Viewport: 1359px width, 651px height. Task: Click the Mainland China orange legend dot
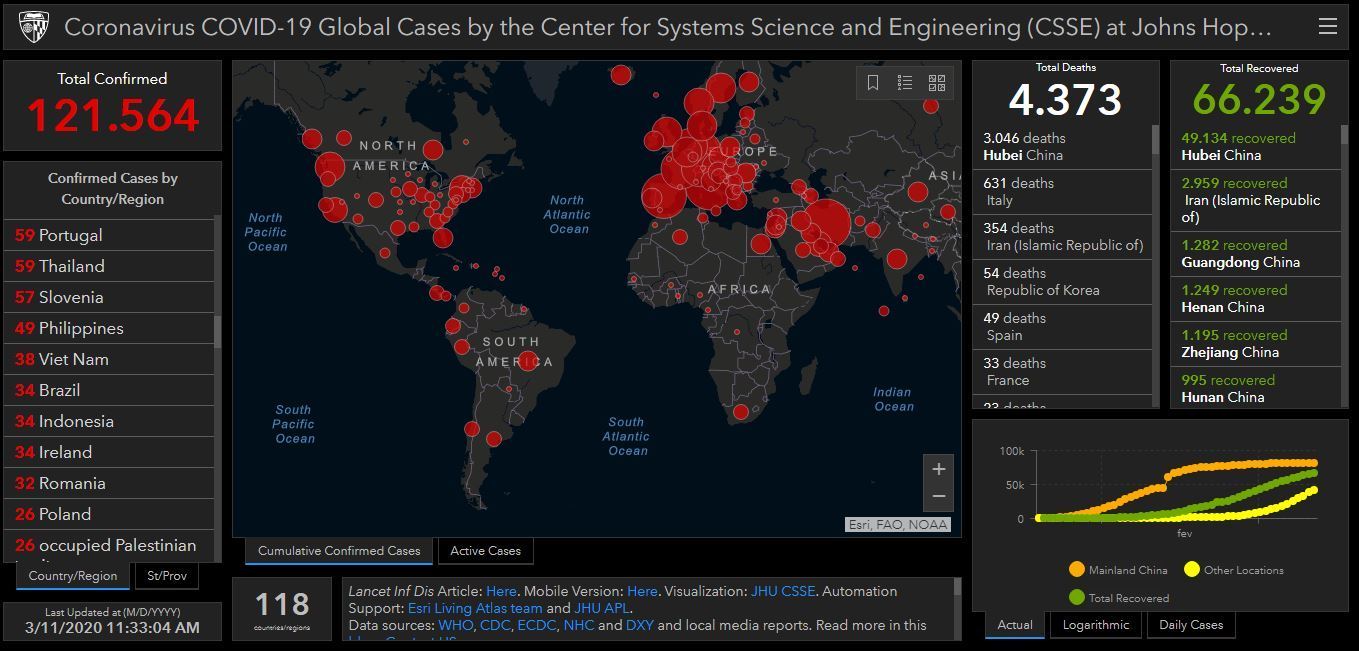(x=1076, y=570)
